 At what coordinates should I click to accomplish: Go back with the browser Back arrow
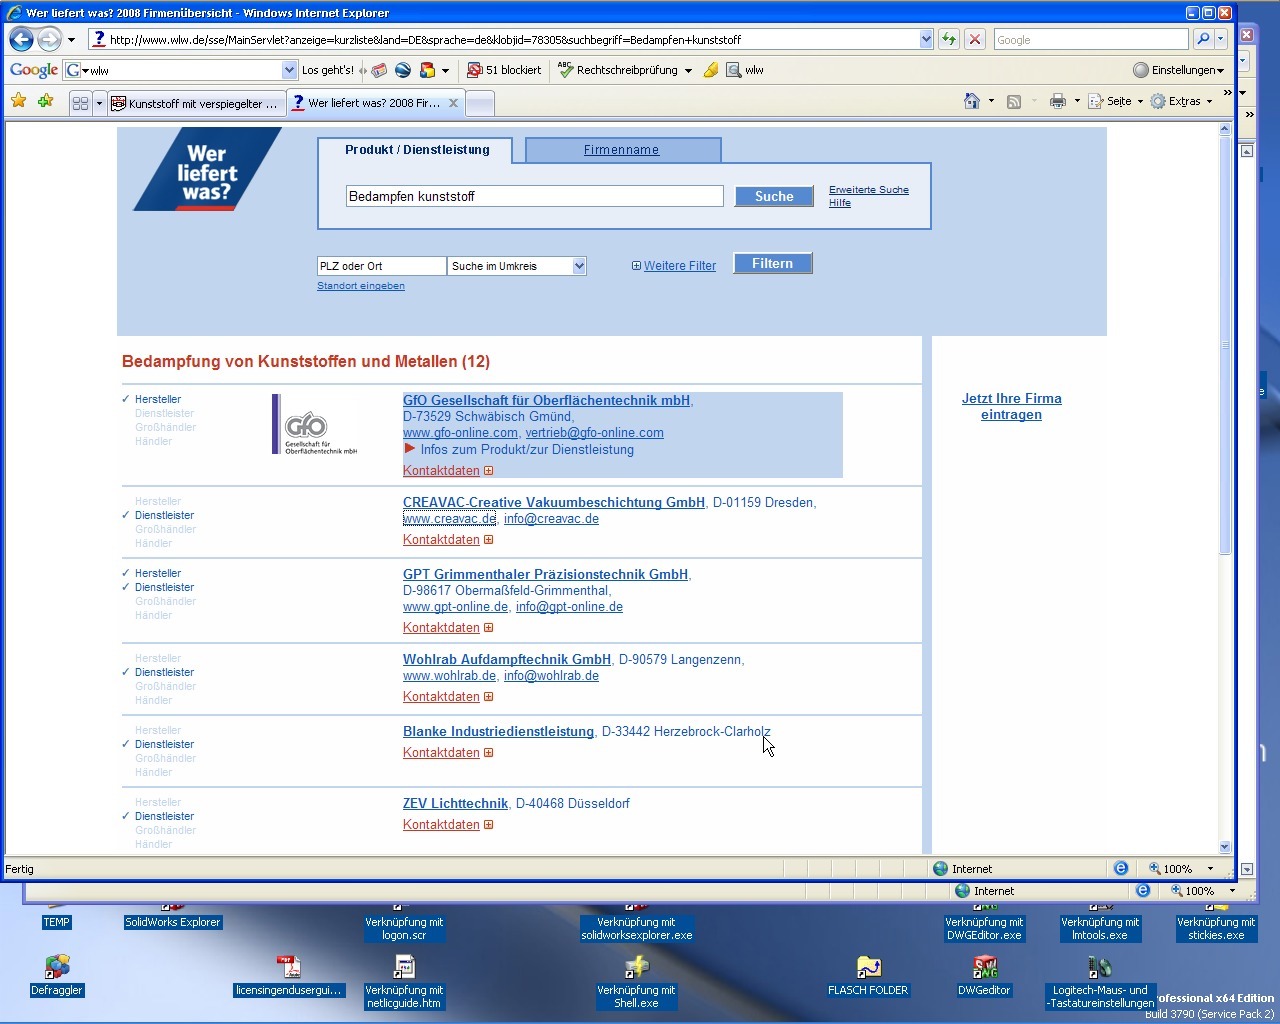(x=21, y=40)
